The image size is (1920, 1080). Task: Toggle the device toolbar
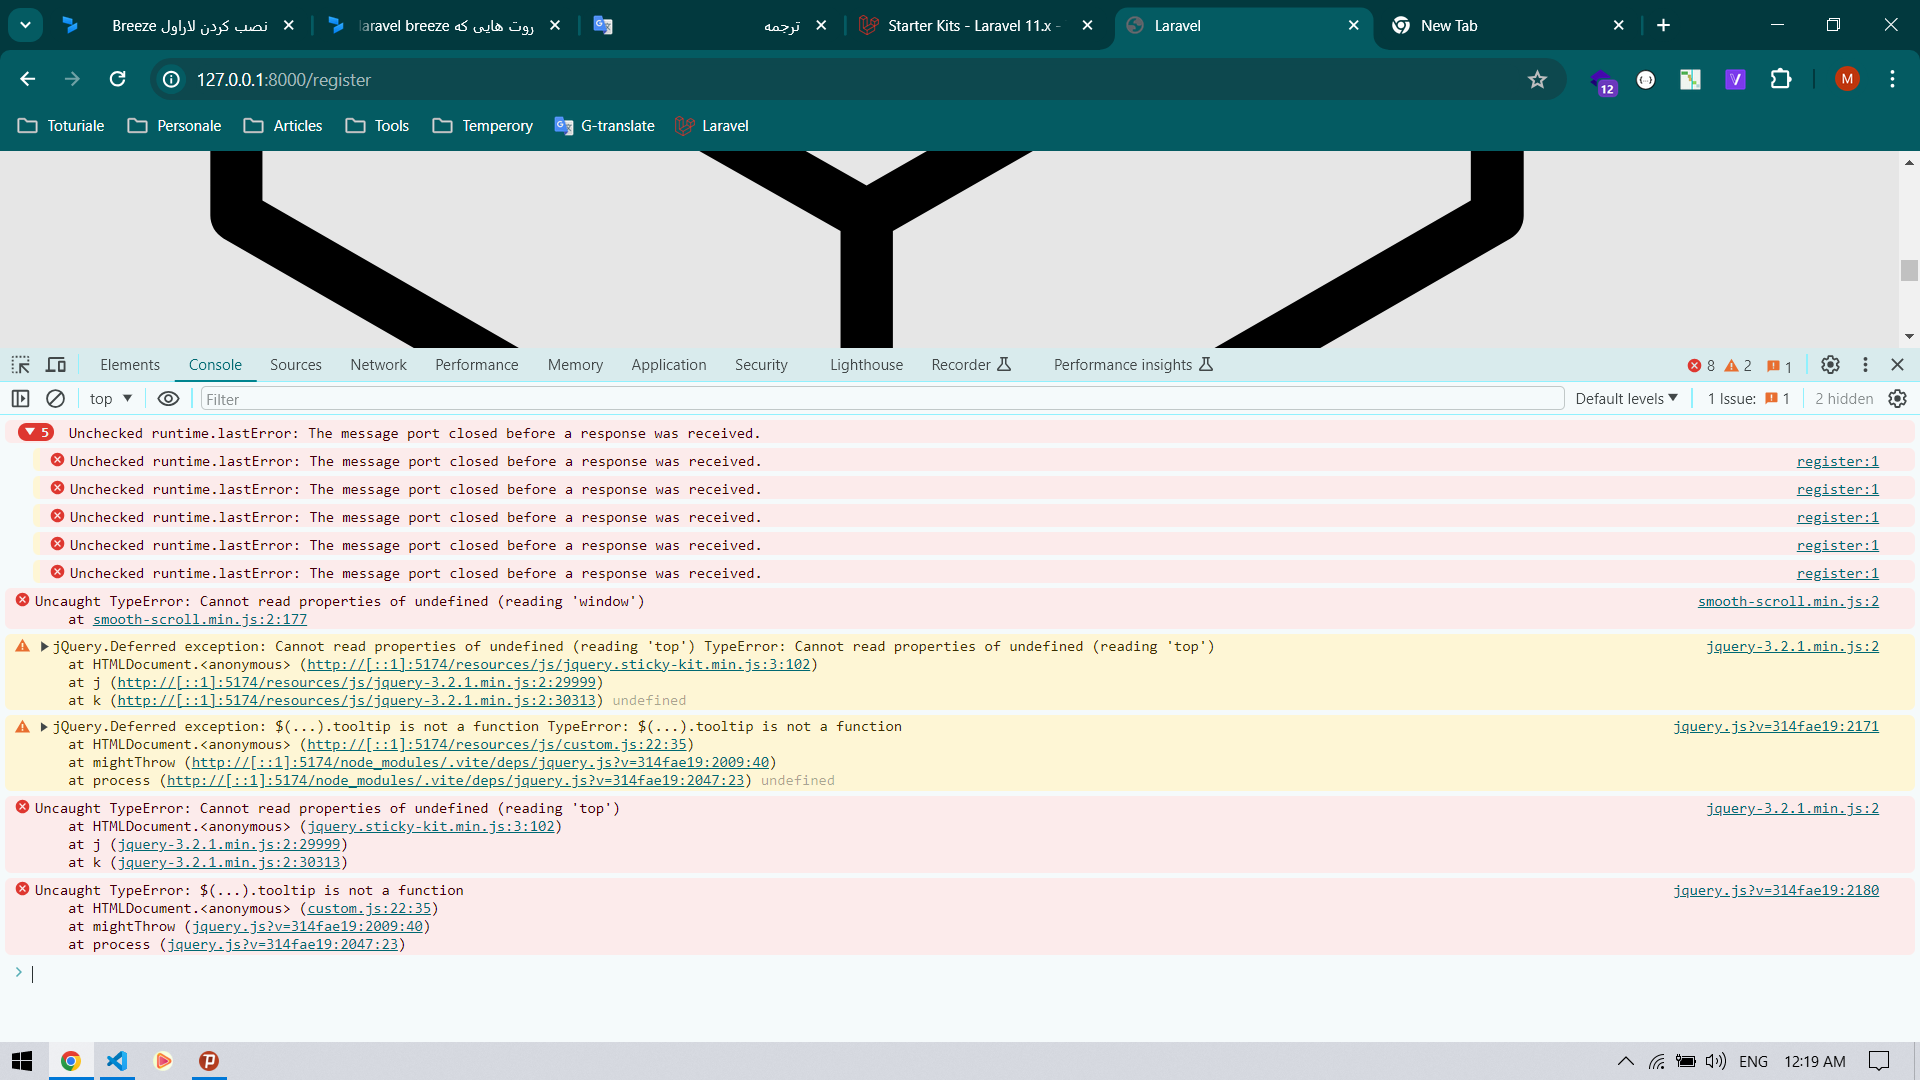pyautogui.click(x=56, y=365)
